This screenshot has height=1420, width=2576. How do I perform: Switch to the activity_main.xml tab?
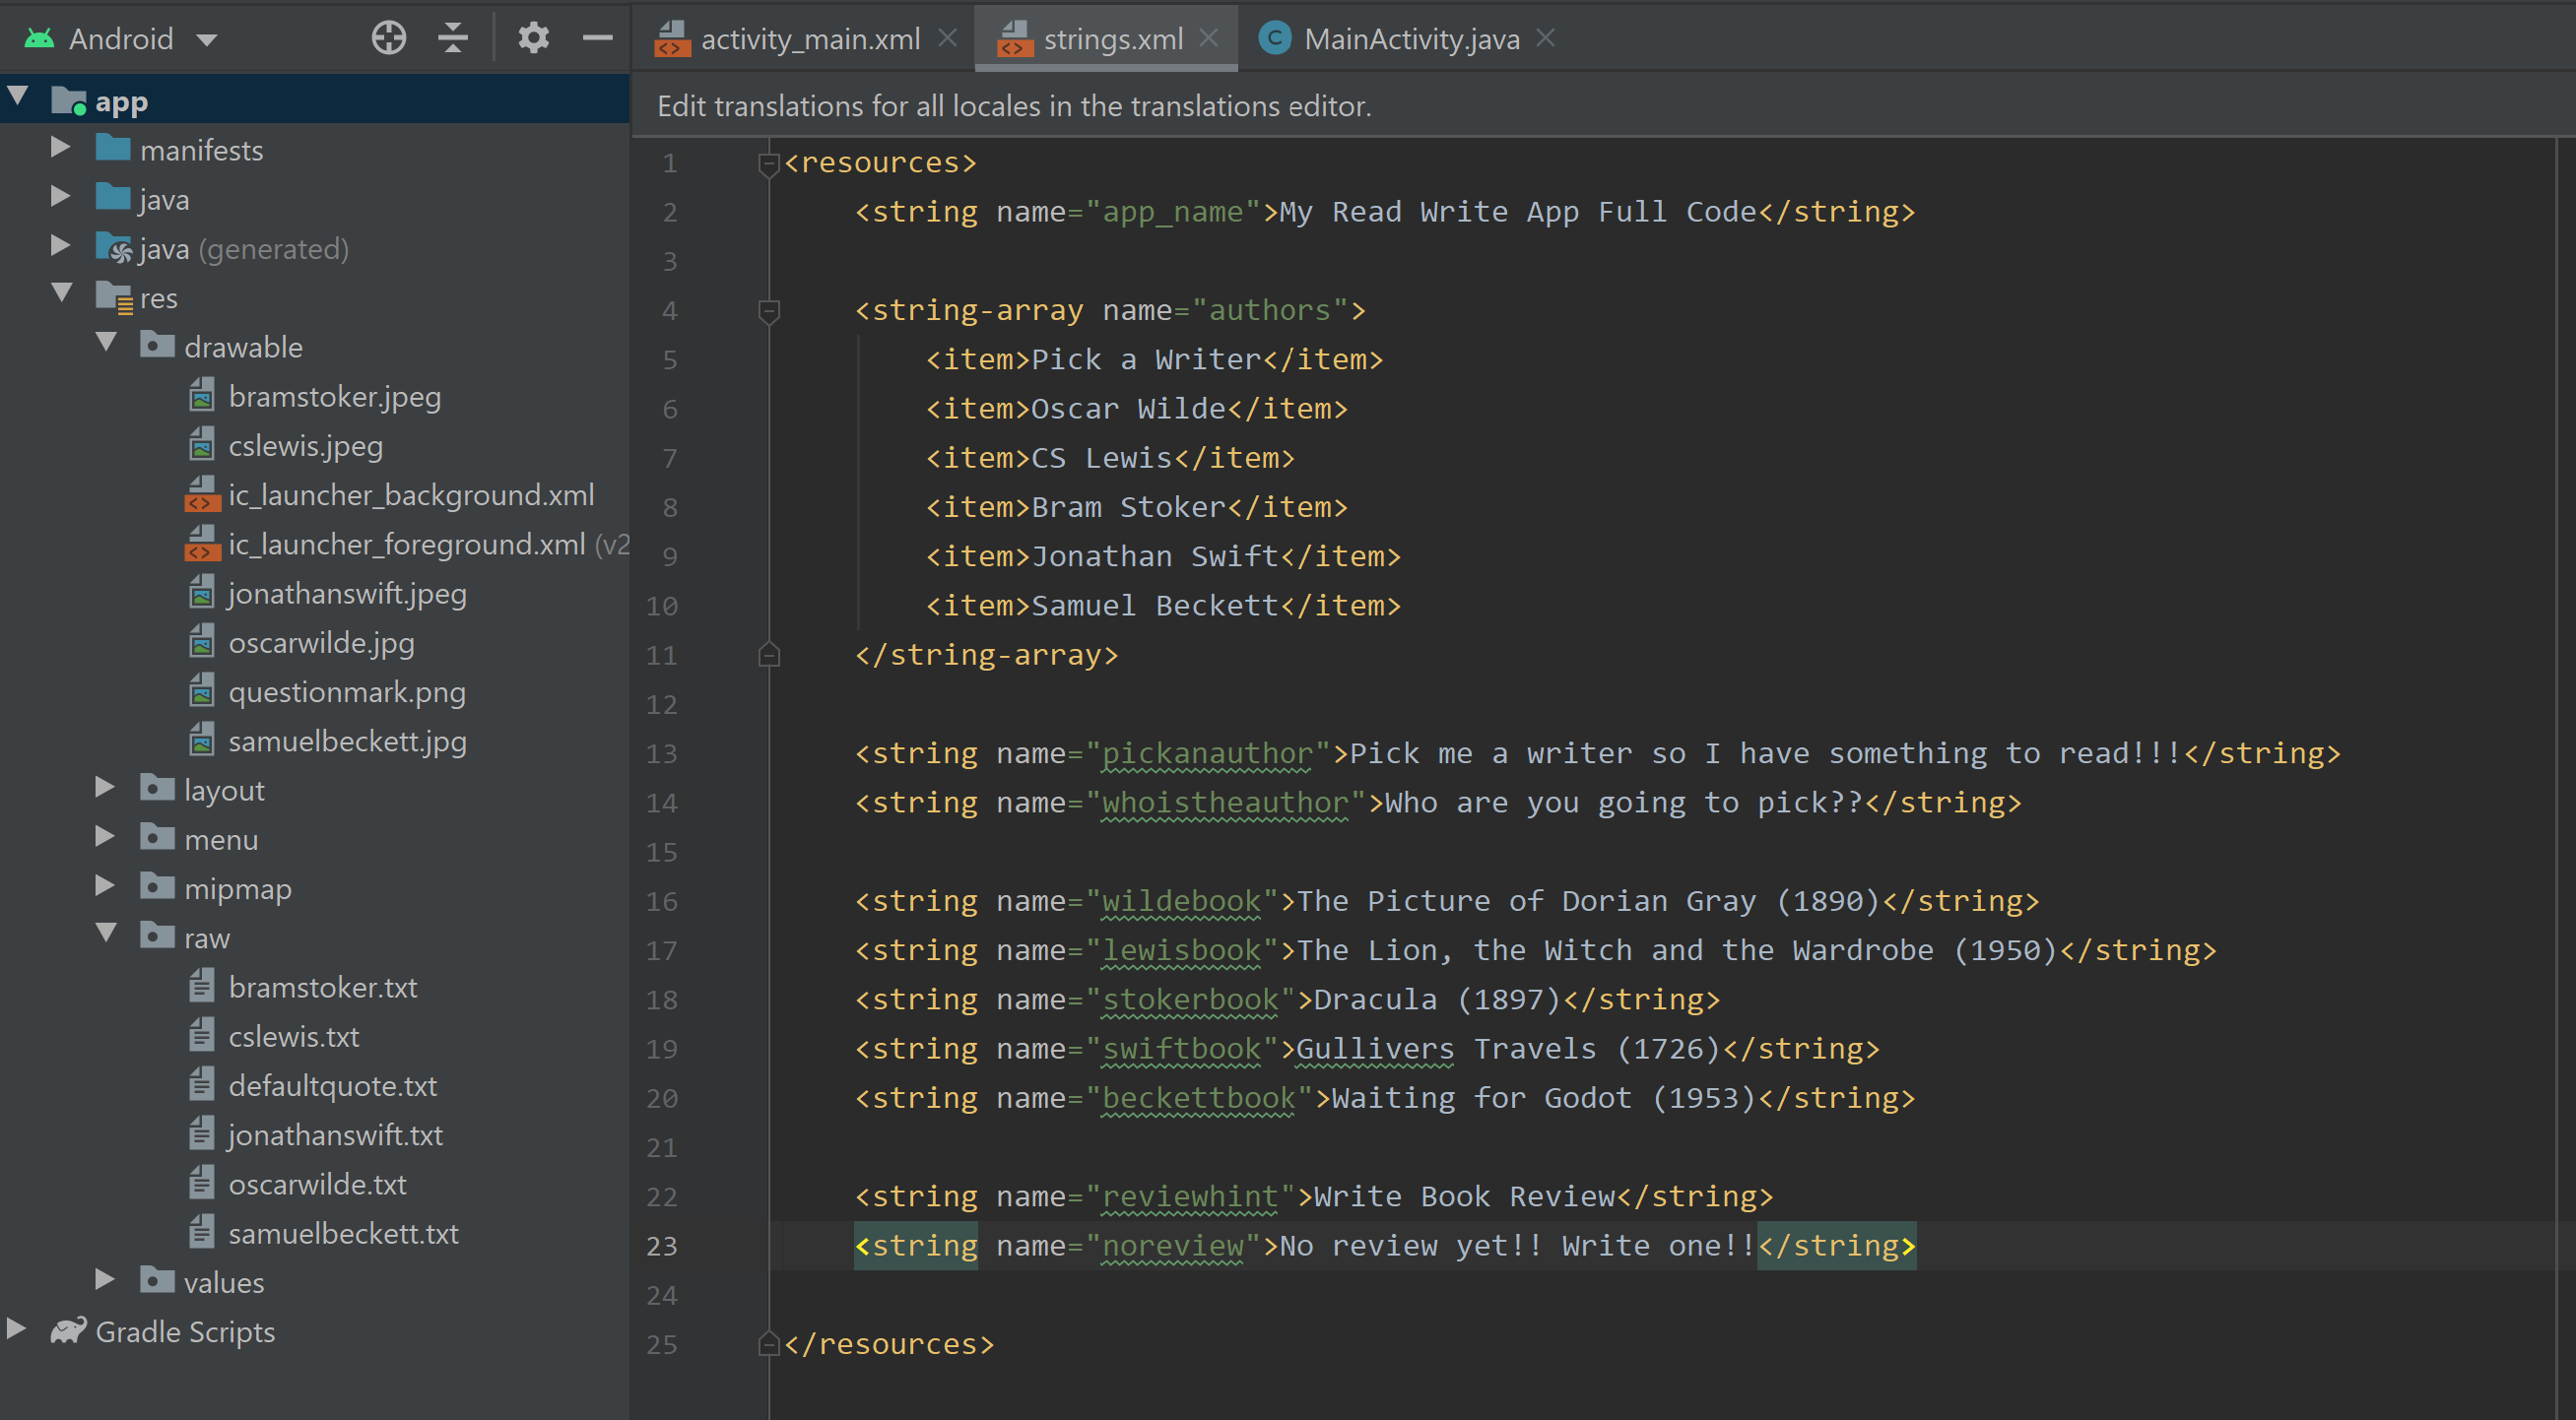click(x=809, y=38)
